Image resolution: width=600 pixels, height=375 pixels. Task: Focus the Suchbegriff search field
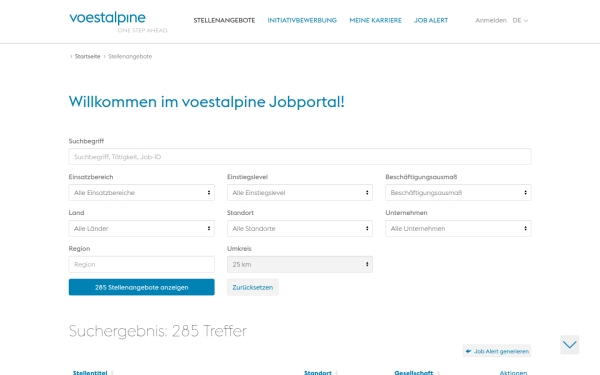pyautogui.click(x=300, y=157)
